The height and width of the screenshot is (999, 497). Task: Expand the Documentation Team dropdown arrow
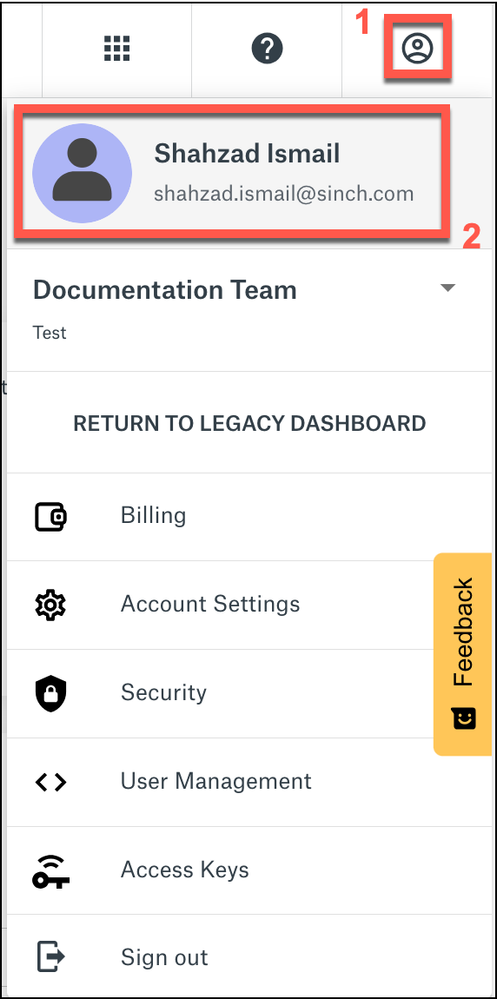(448, 288)
